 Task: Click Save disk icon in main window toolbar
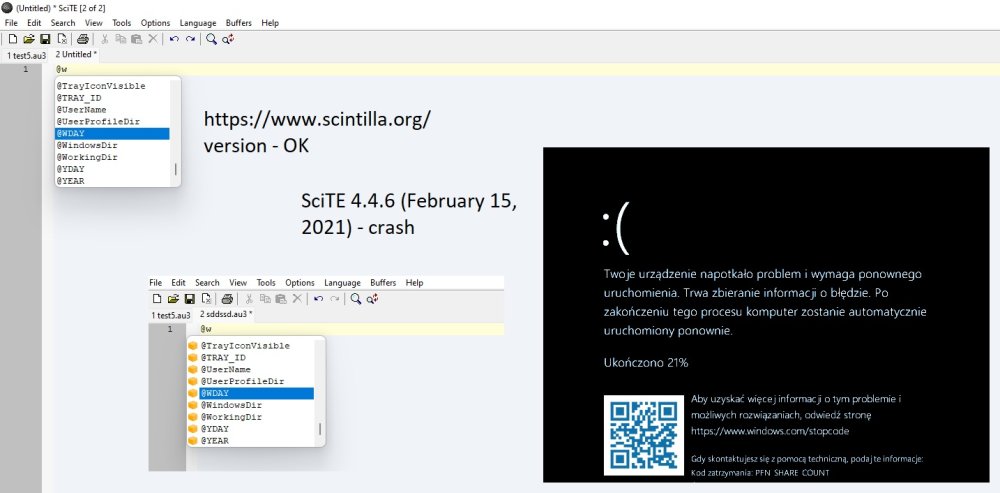coord(45,39)
